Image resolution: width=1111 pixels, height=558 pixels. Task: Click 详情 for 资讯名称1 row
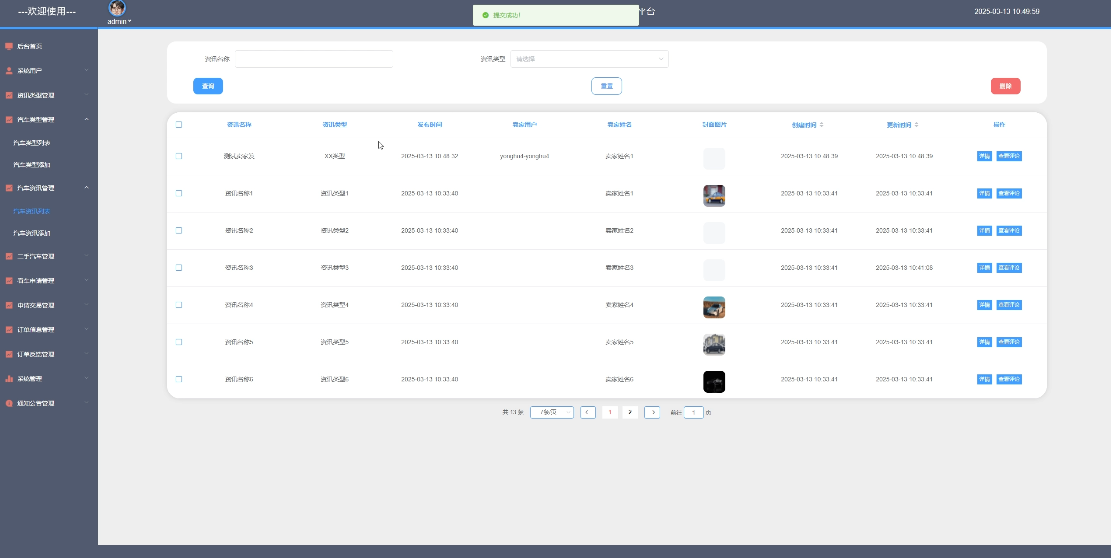click(x=984, y=193)
